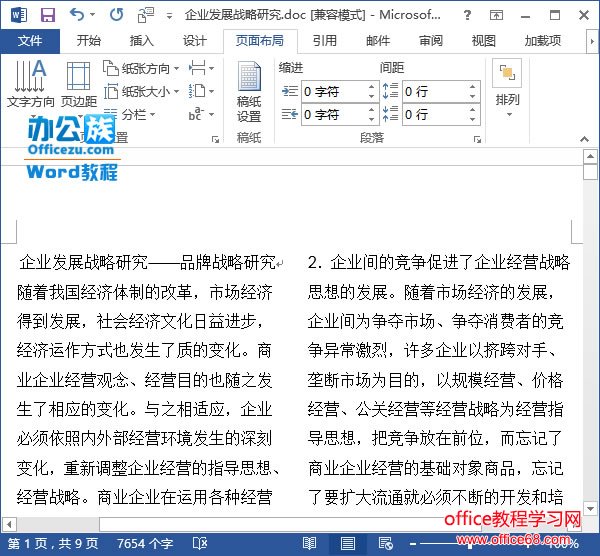The width and height of the screenshot is (600, 556).
Task: Switch to the 设计 tab
Action: pyautogui.click(x=194, y=41)
